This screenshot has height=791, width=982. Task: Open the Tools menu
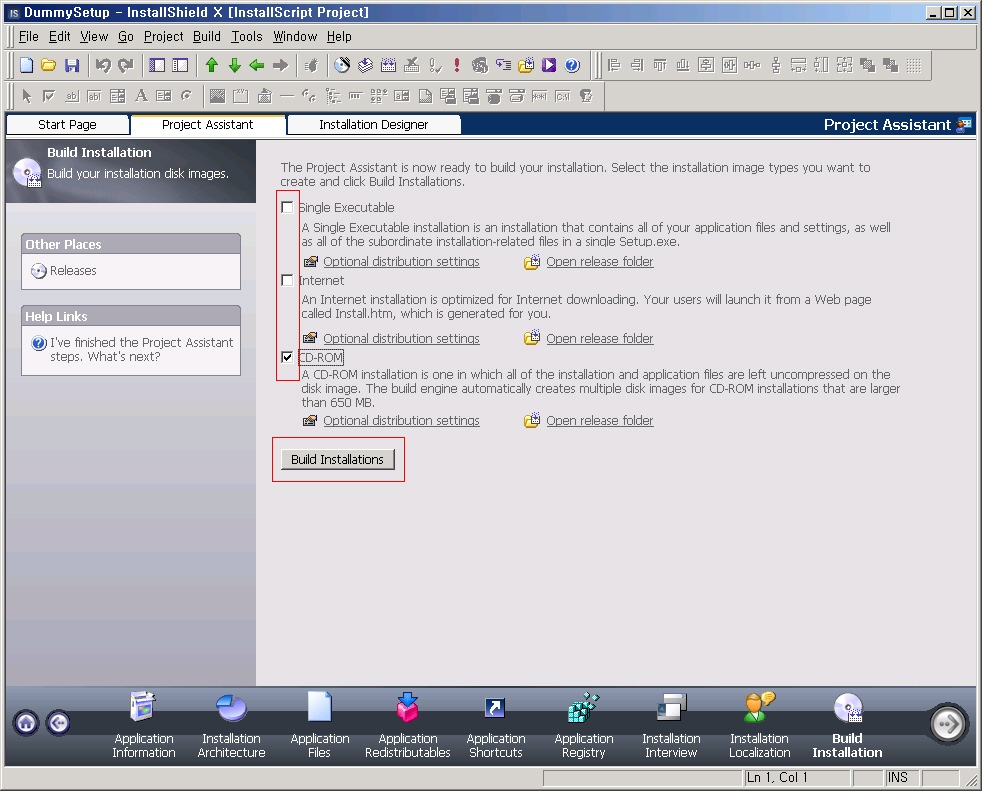[x=247, y=36]
